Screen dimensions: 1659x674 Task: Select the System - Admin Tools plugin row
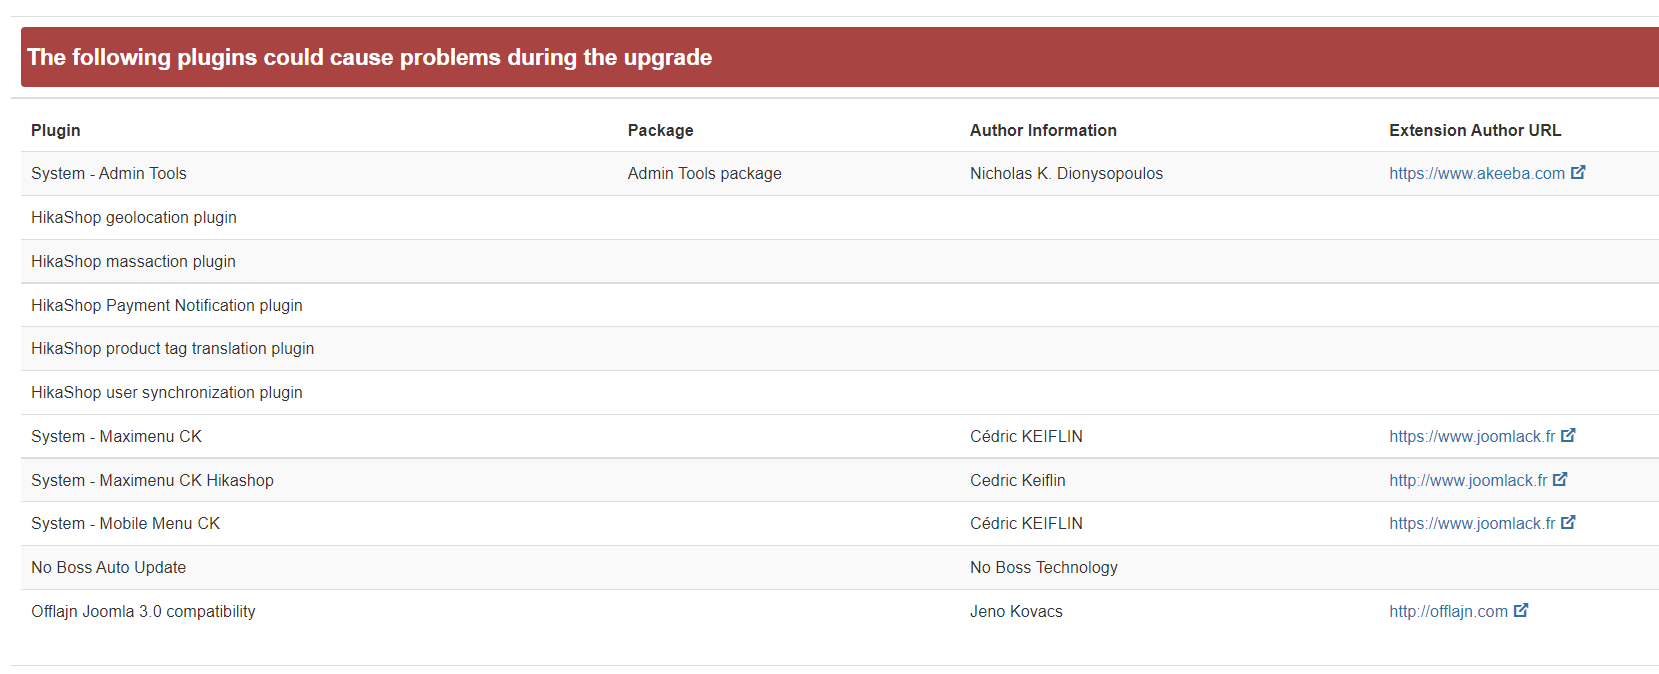click(109, 174)
